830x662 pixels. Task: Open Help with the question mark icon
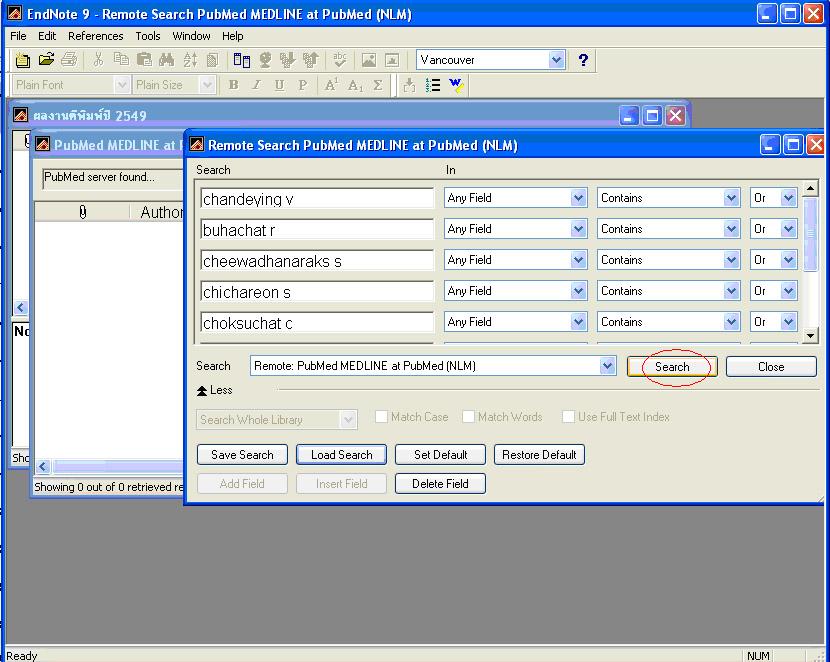583,60
